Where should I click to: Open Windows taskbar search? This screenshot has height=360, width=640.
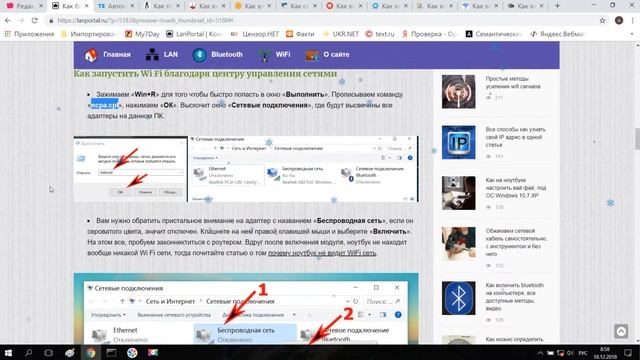pyautogui.click(x=29, y=353)
